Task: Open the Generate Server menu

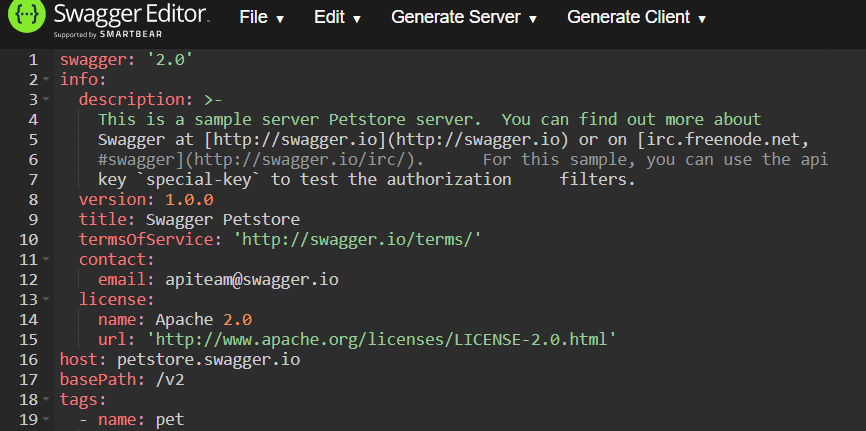Action: click(x=463, y=18)
